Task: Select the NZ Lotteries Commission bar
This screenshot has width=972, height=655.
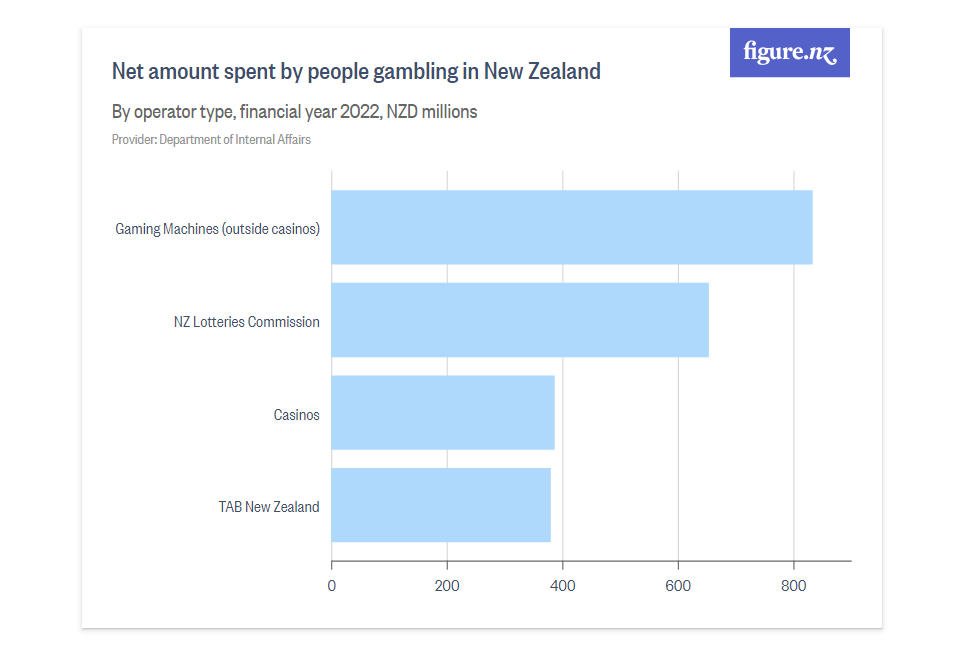Action: [x=520, y=320]
